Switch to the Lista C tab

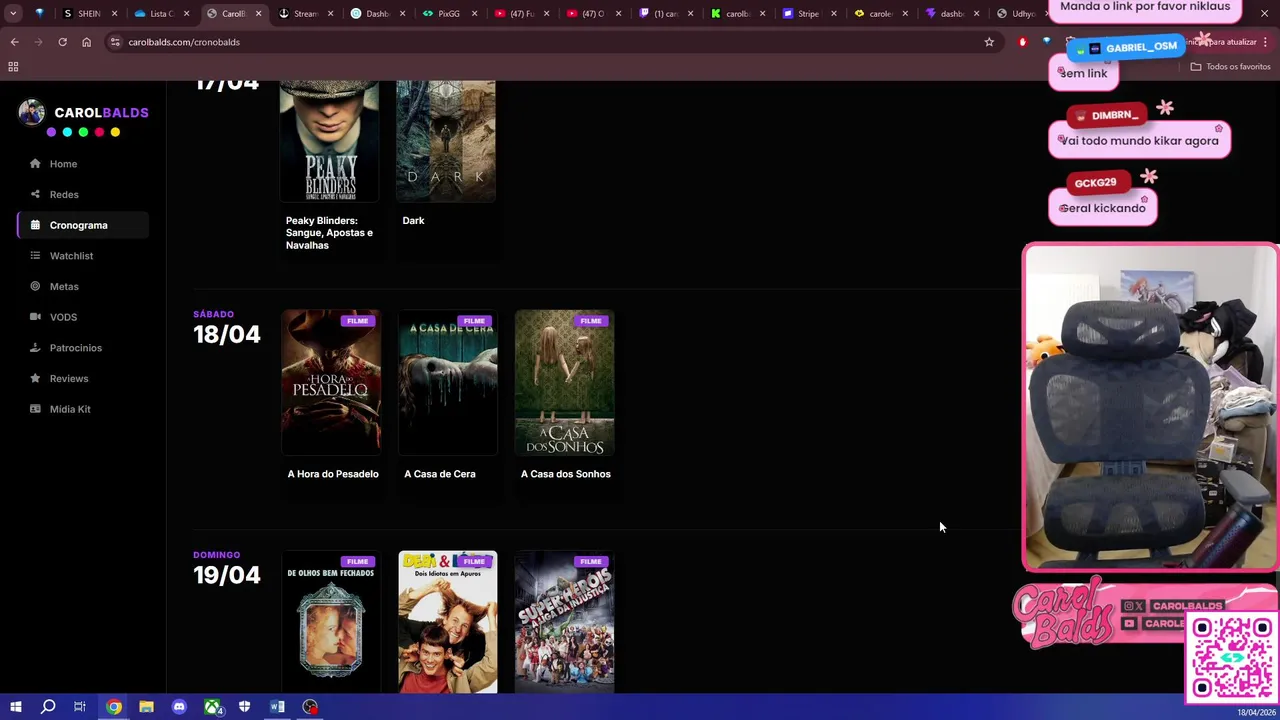[161, 14]
